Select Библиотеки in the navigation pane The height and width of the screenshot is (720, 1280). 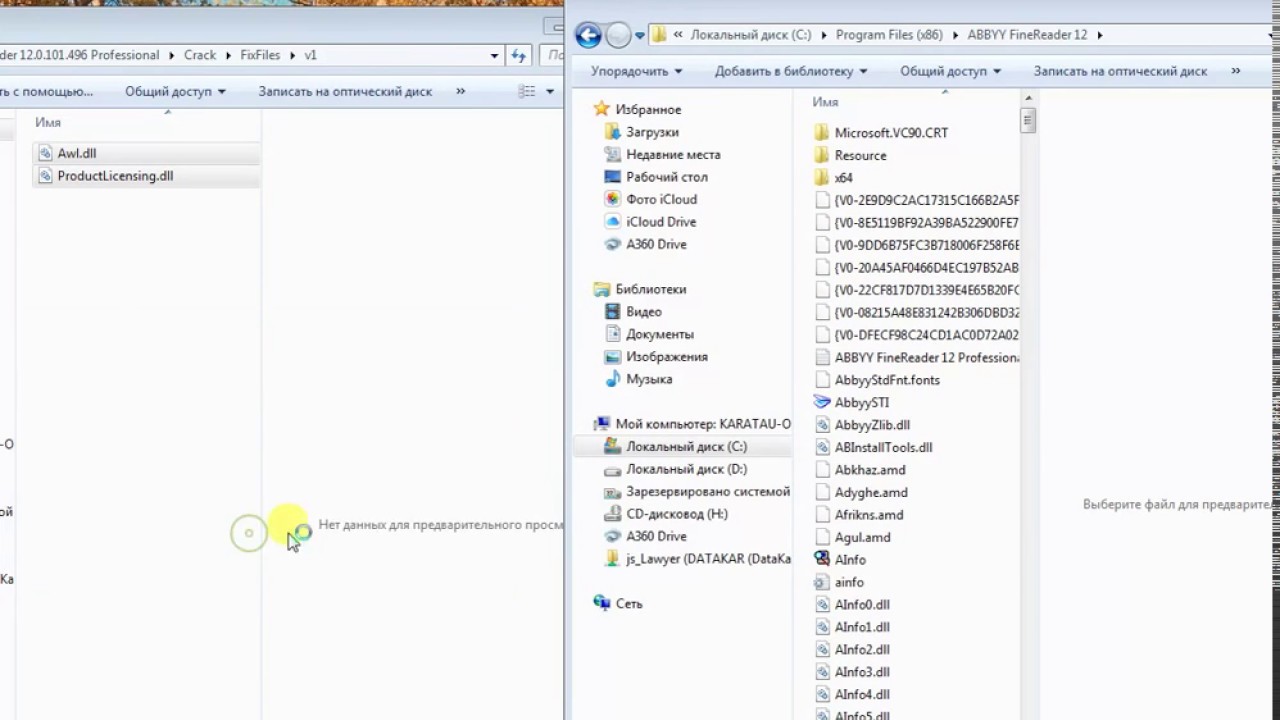click(x=650, y=289)
